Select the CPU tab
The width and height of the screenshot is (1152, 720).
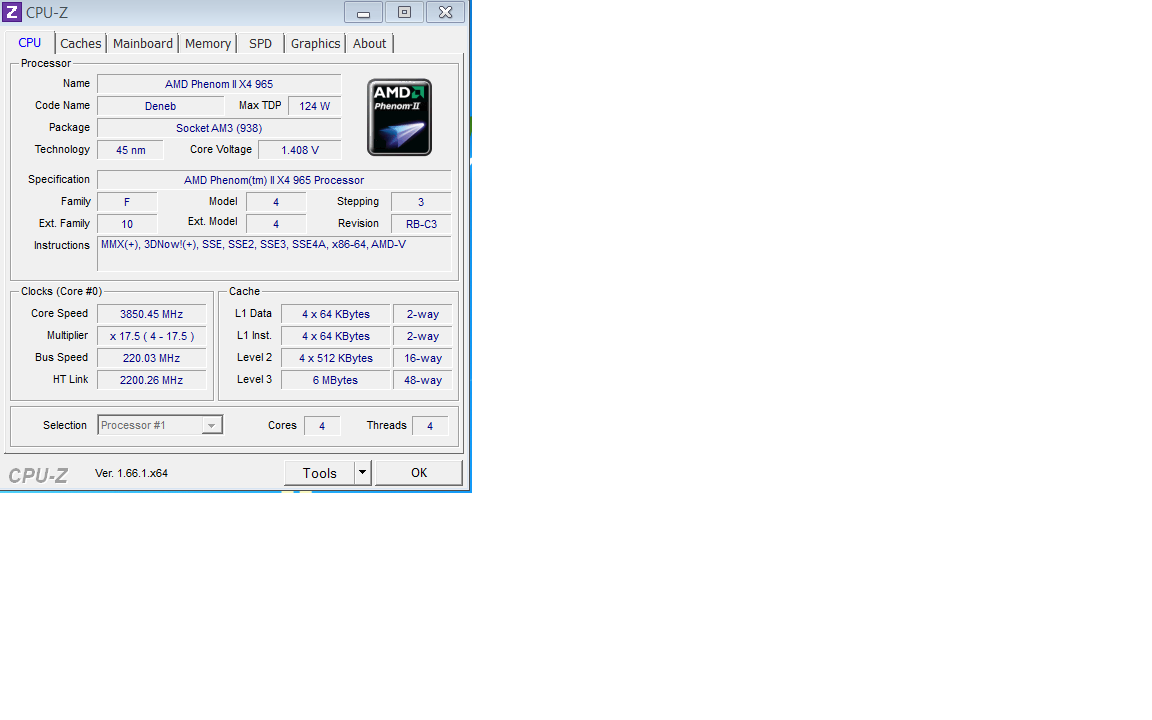pos(29,43)
